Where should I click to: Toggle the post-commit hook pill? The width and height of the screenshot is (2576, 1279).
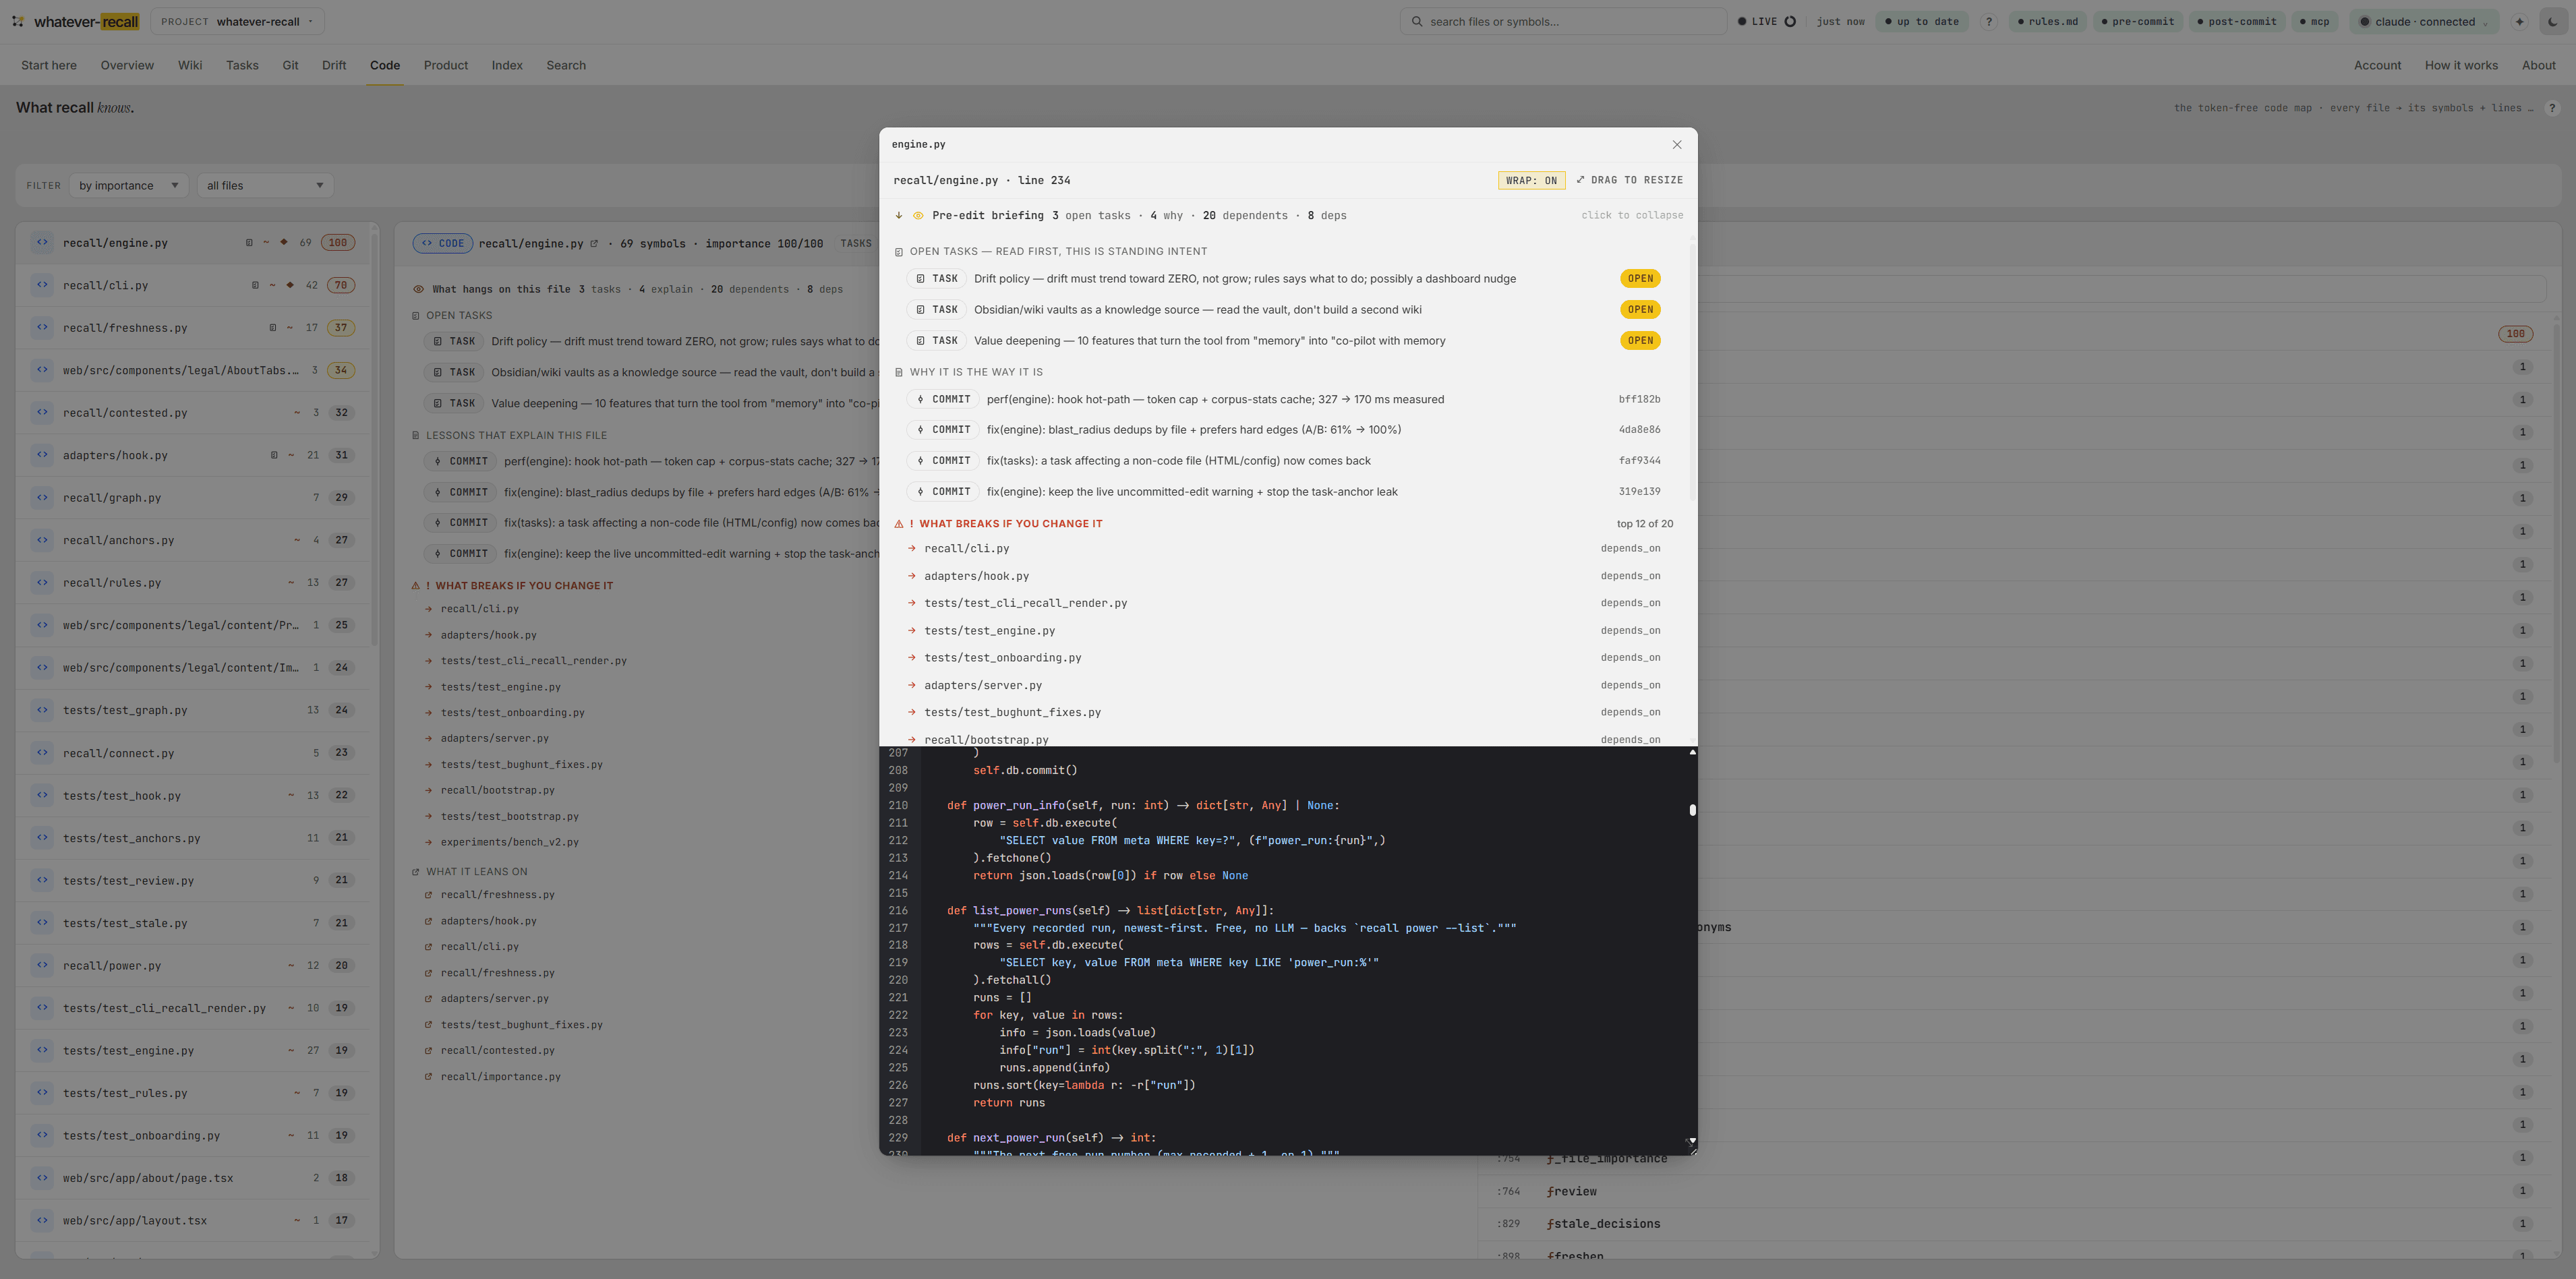(x=2236, y=21)
